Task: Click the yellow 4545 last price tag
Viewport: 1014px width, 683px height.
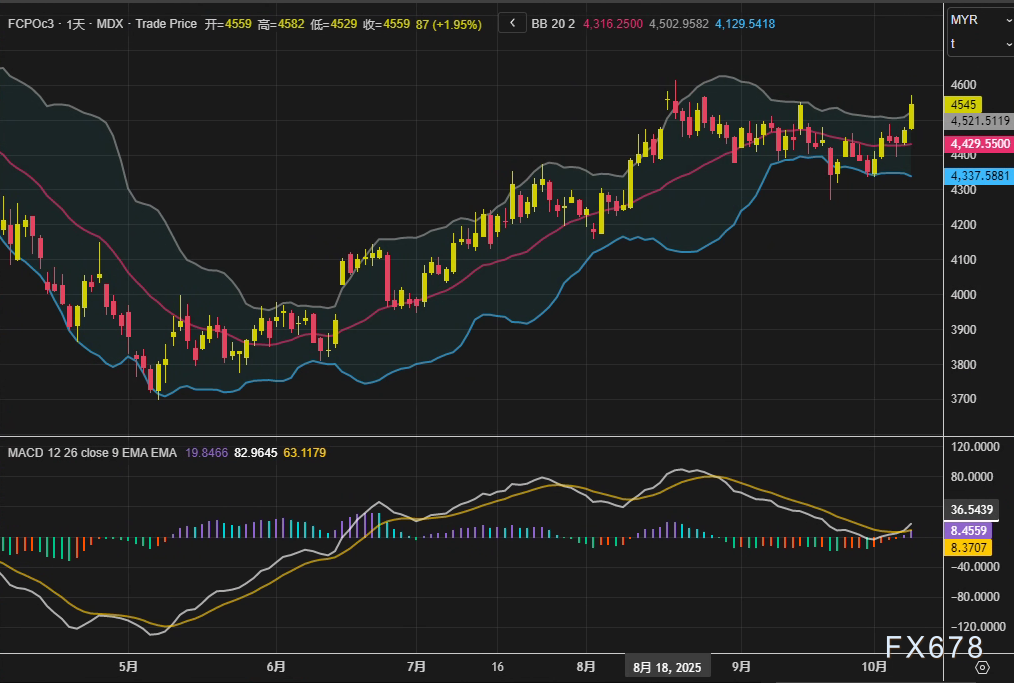Action: pyautogui.click(x=965, y=104)
